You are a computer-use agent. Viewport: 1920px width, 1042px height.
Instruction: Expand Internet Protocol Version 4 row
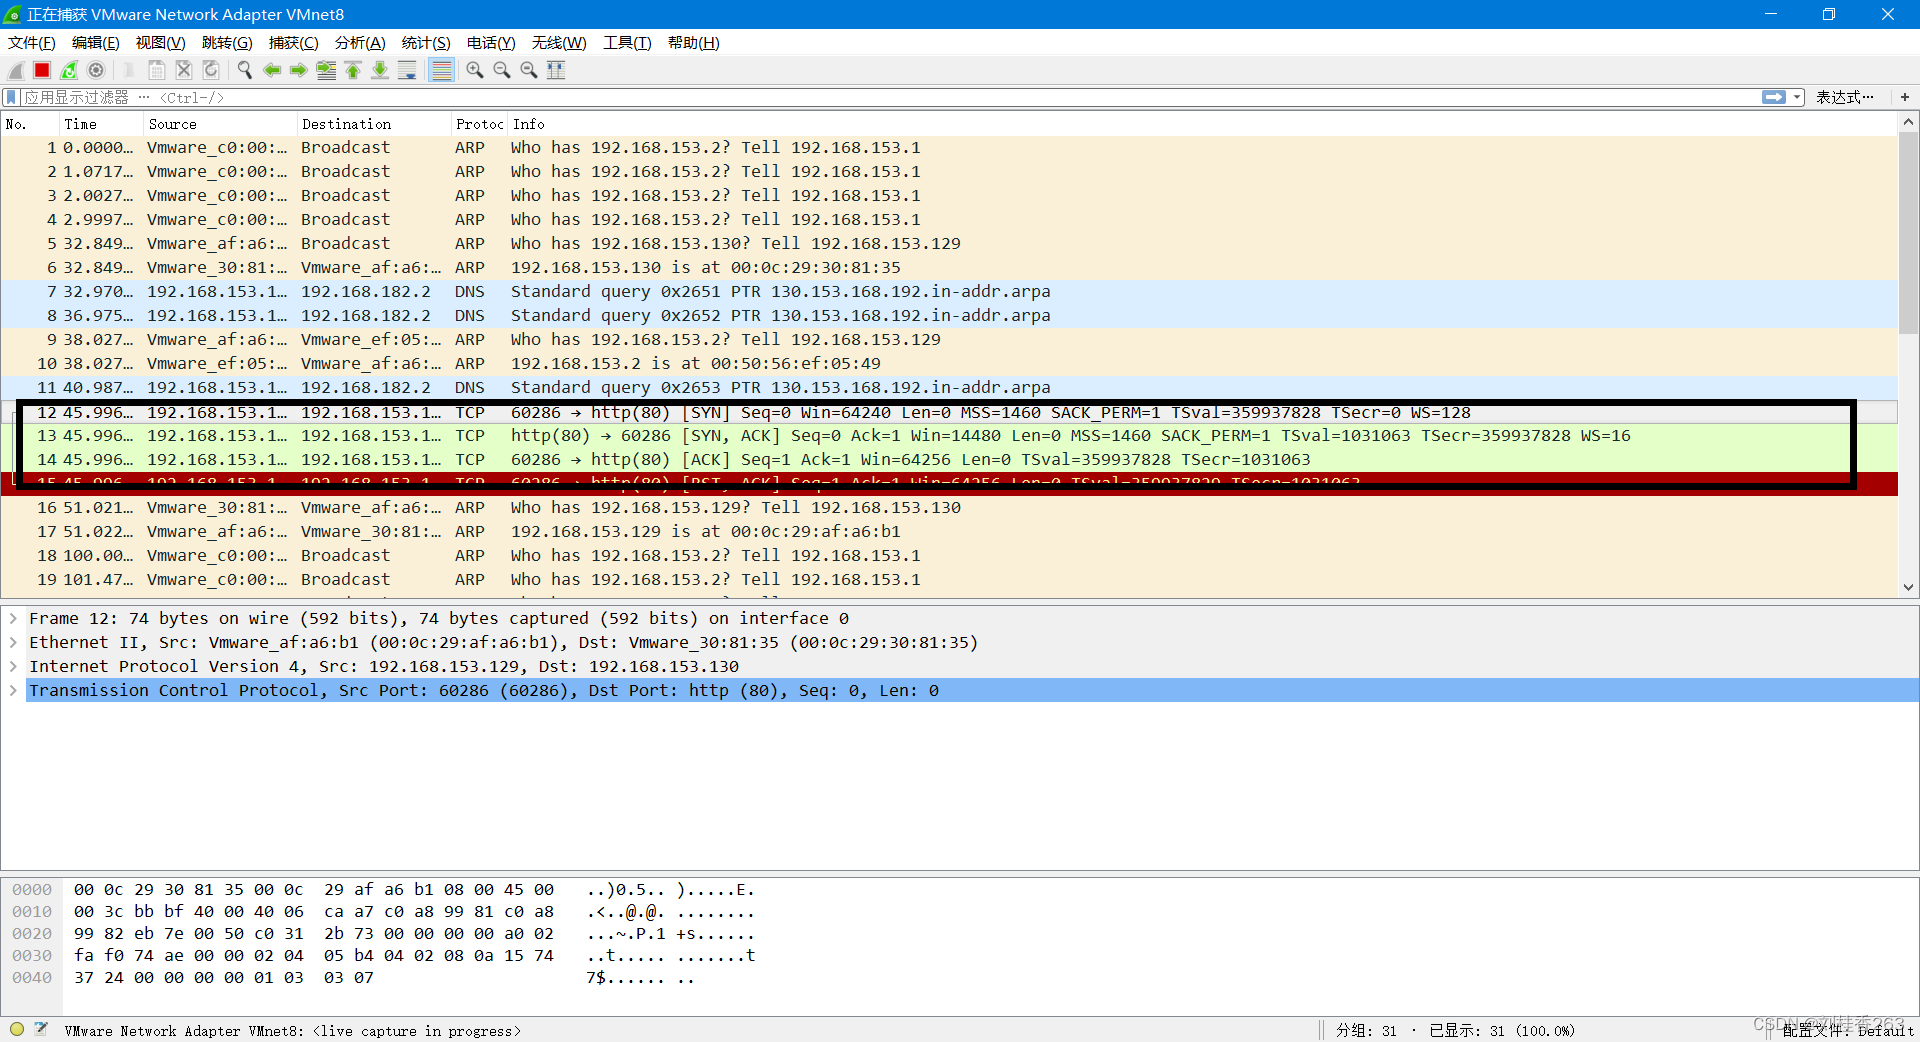(x=13, y=667)
